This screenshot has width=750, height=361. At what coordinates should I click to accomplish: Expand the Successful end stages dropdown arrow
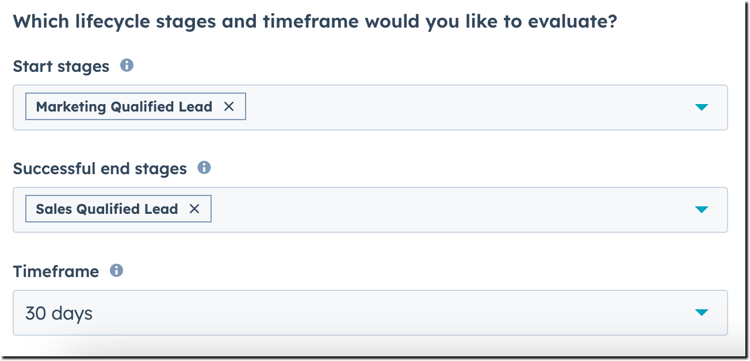coord(701,209)
